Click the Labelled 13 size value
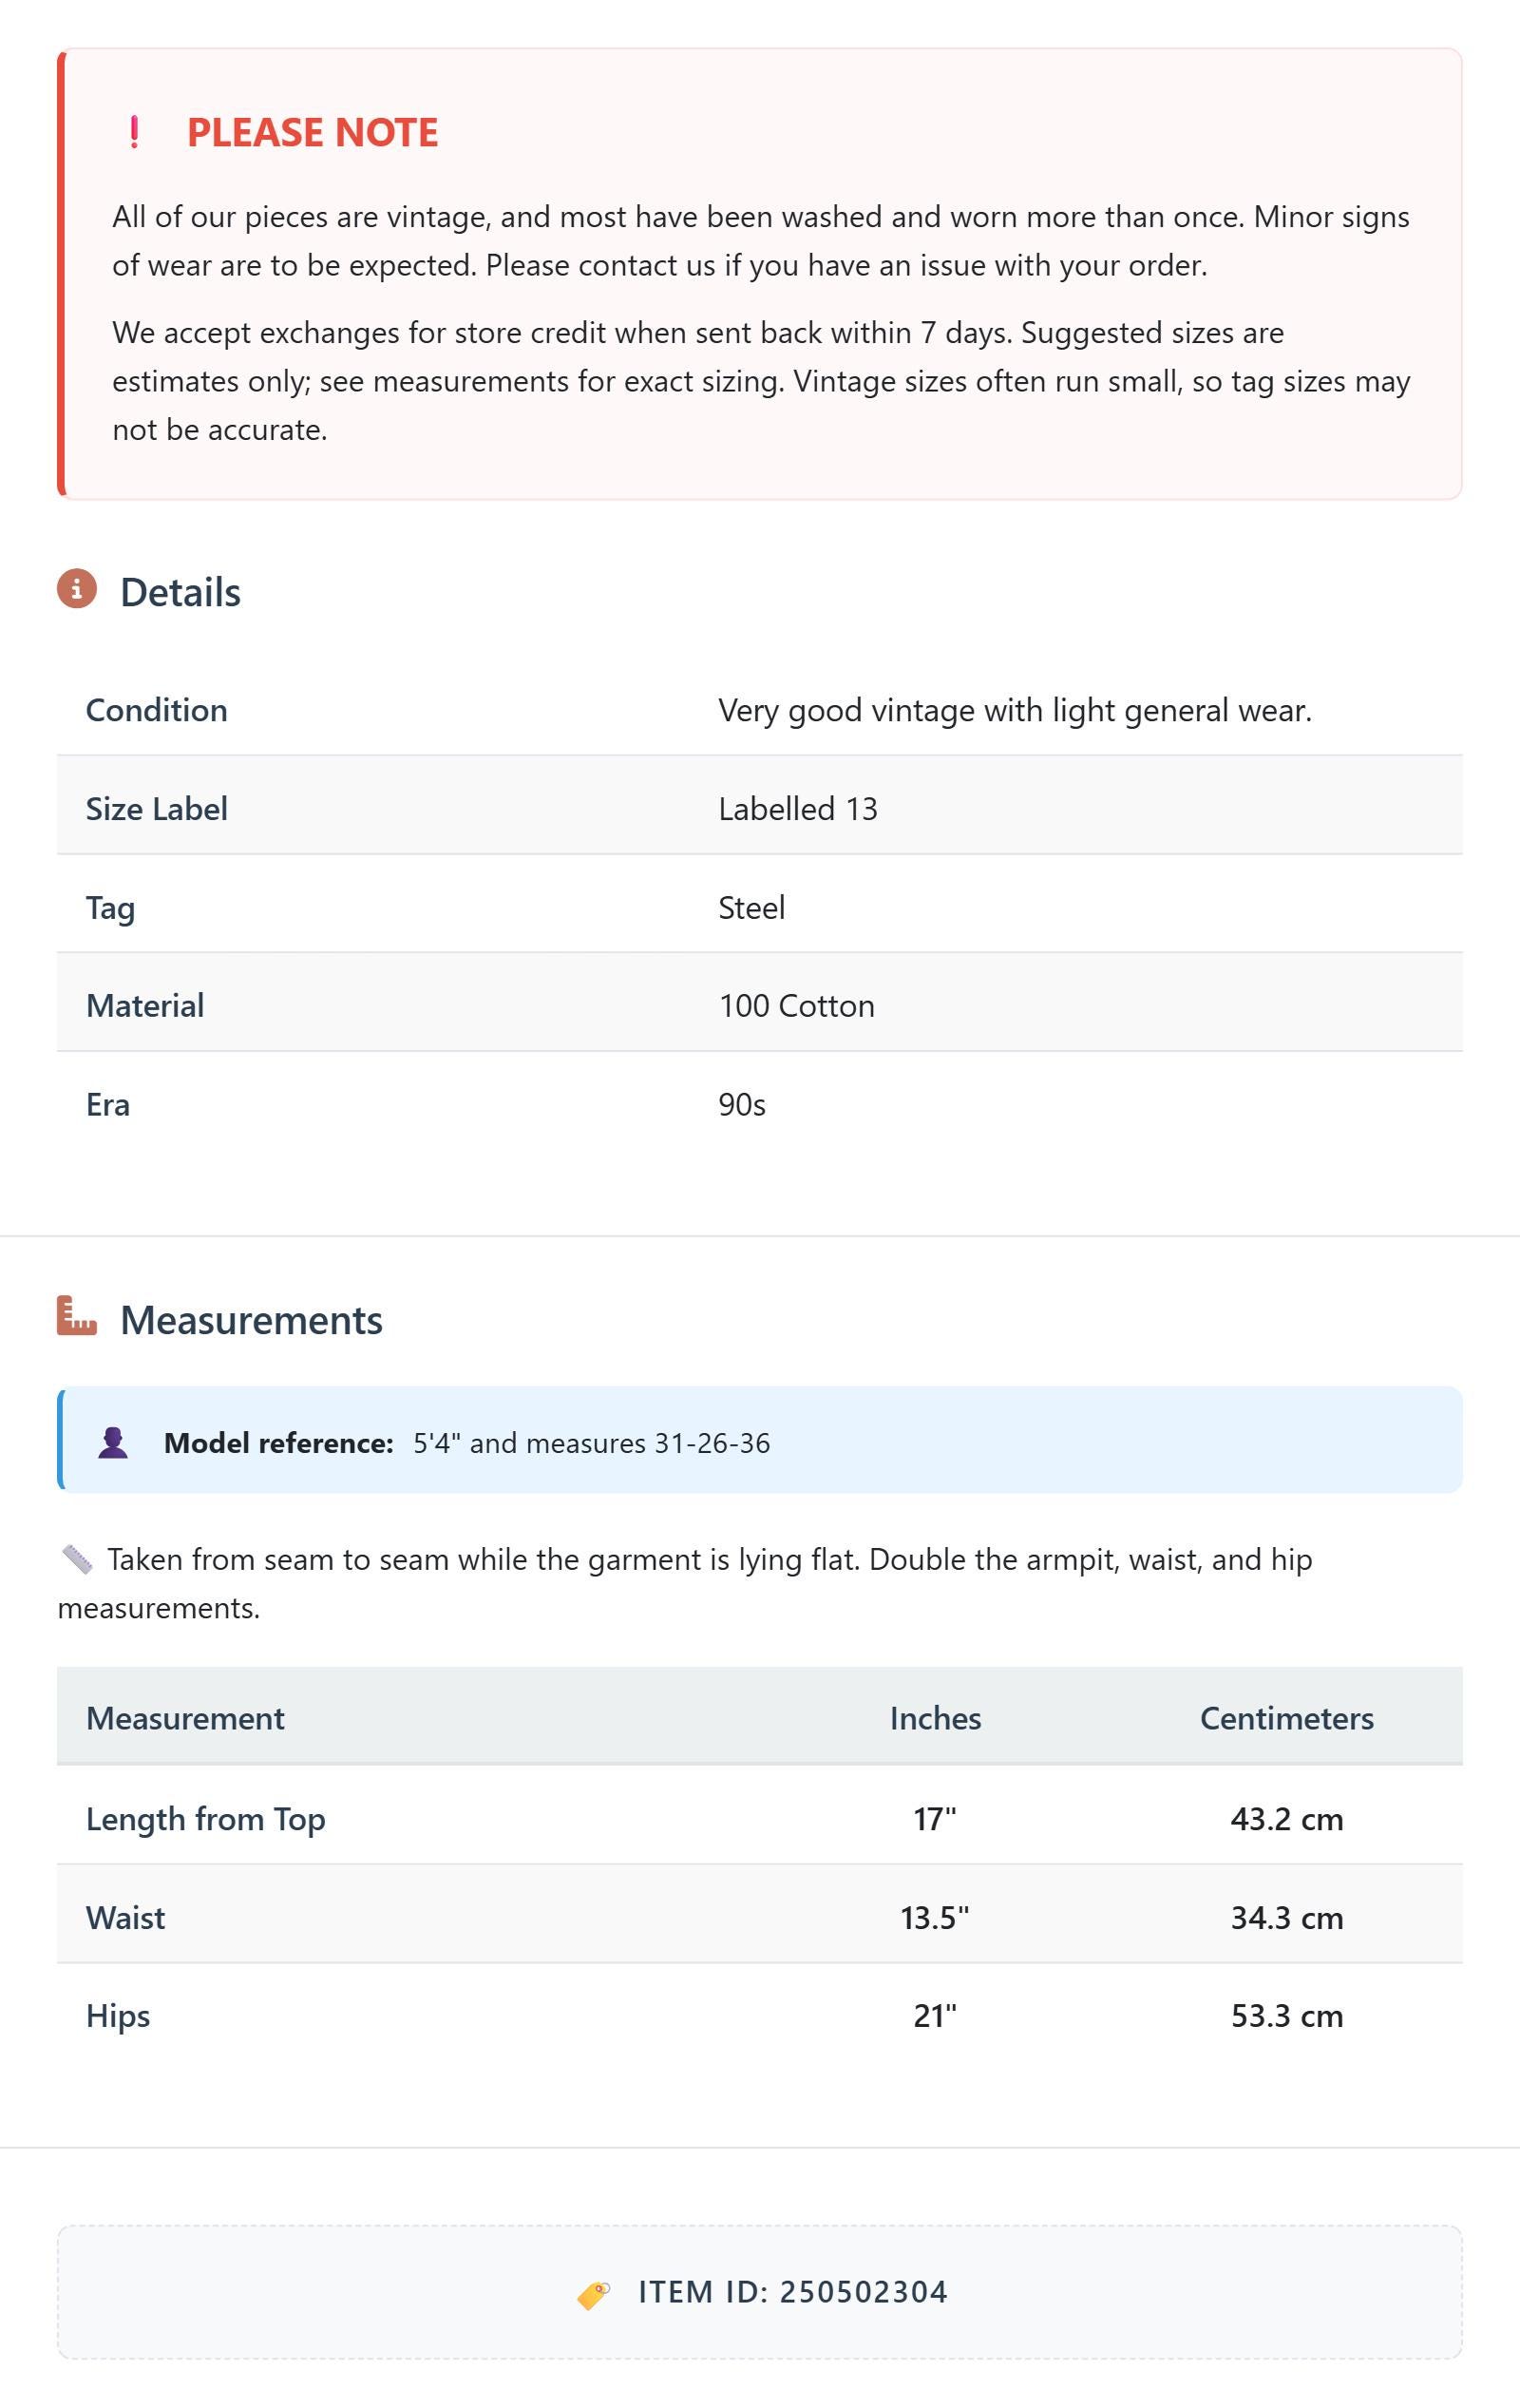This screenshot has width=1520, height=2408. 798,809
